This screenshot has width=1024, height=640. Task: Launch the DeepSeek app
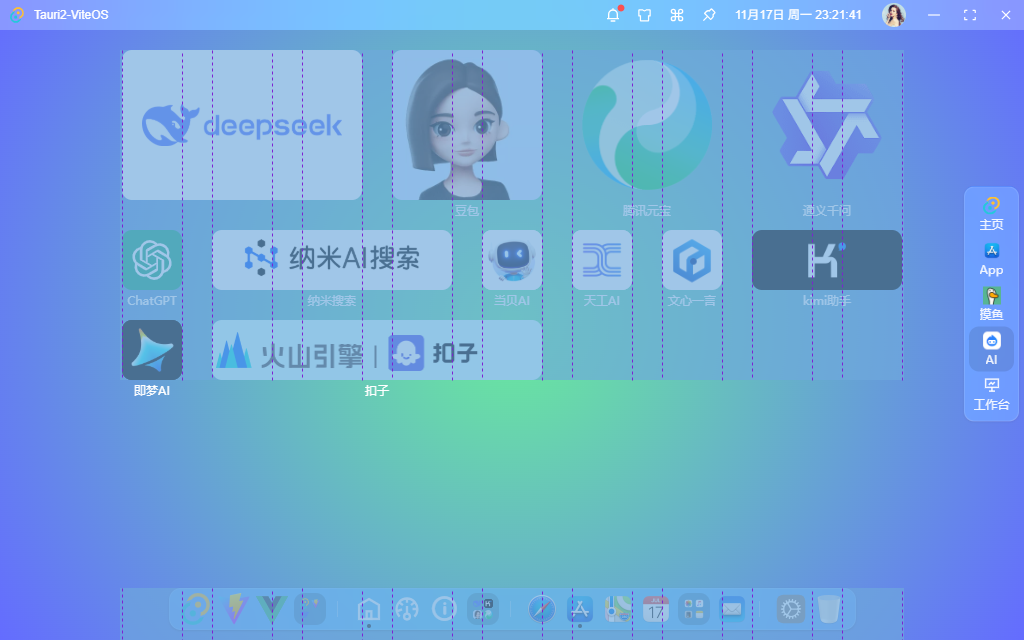(x=241, y=124)
